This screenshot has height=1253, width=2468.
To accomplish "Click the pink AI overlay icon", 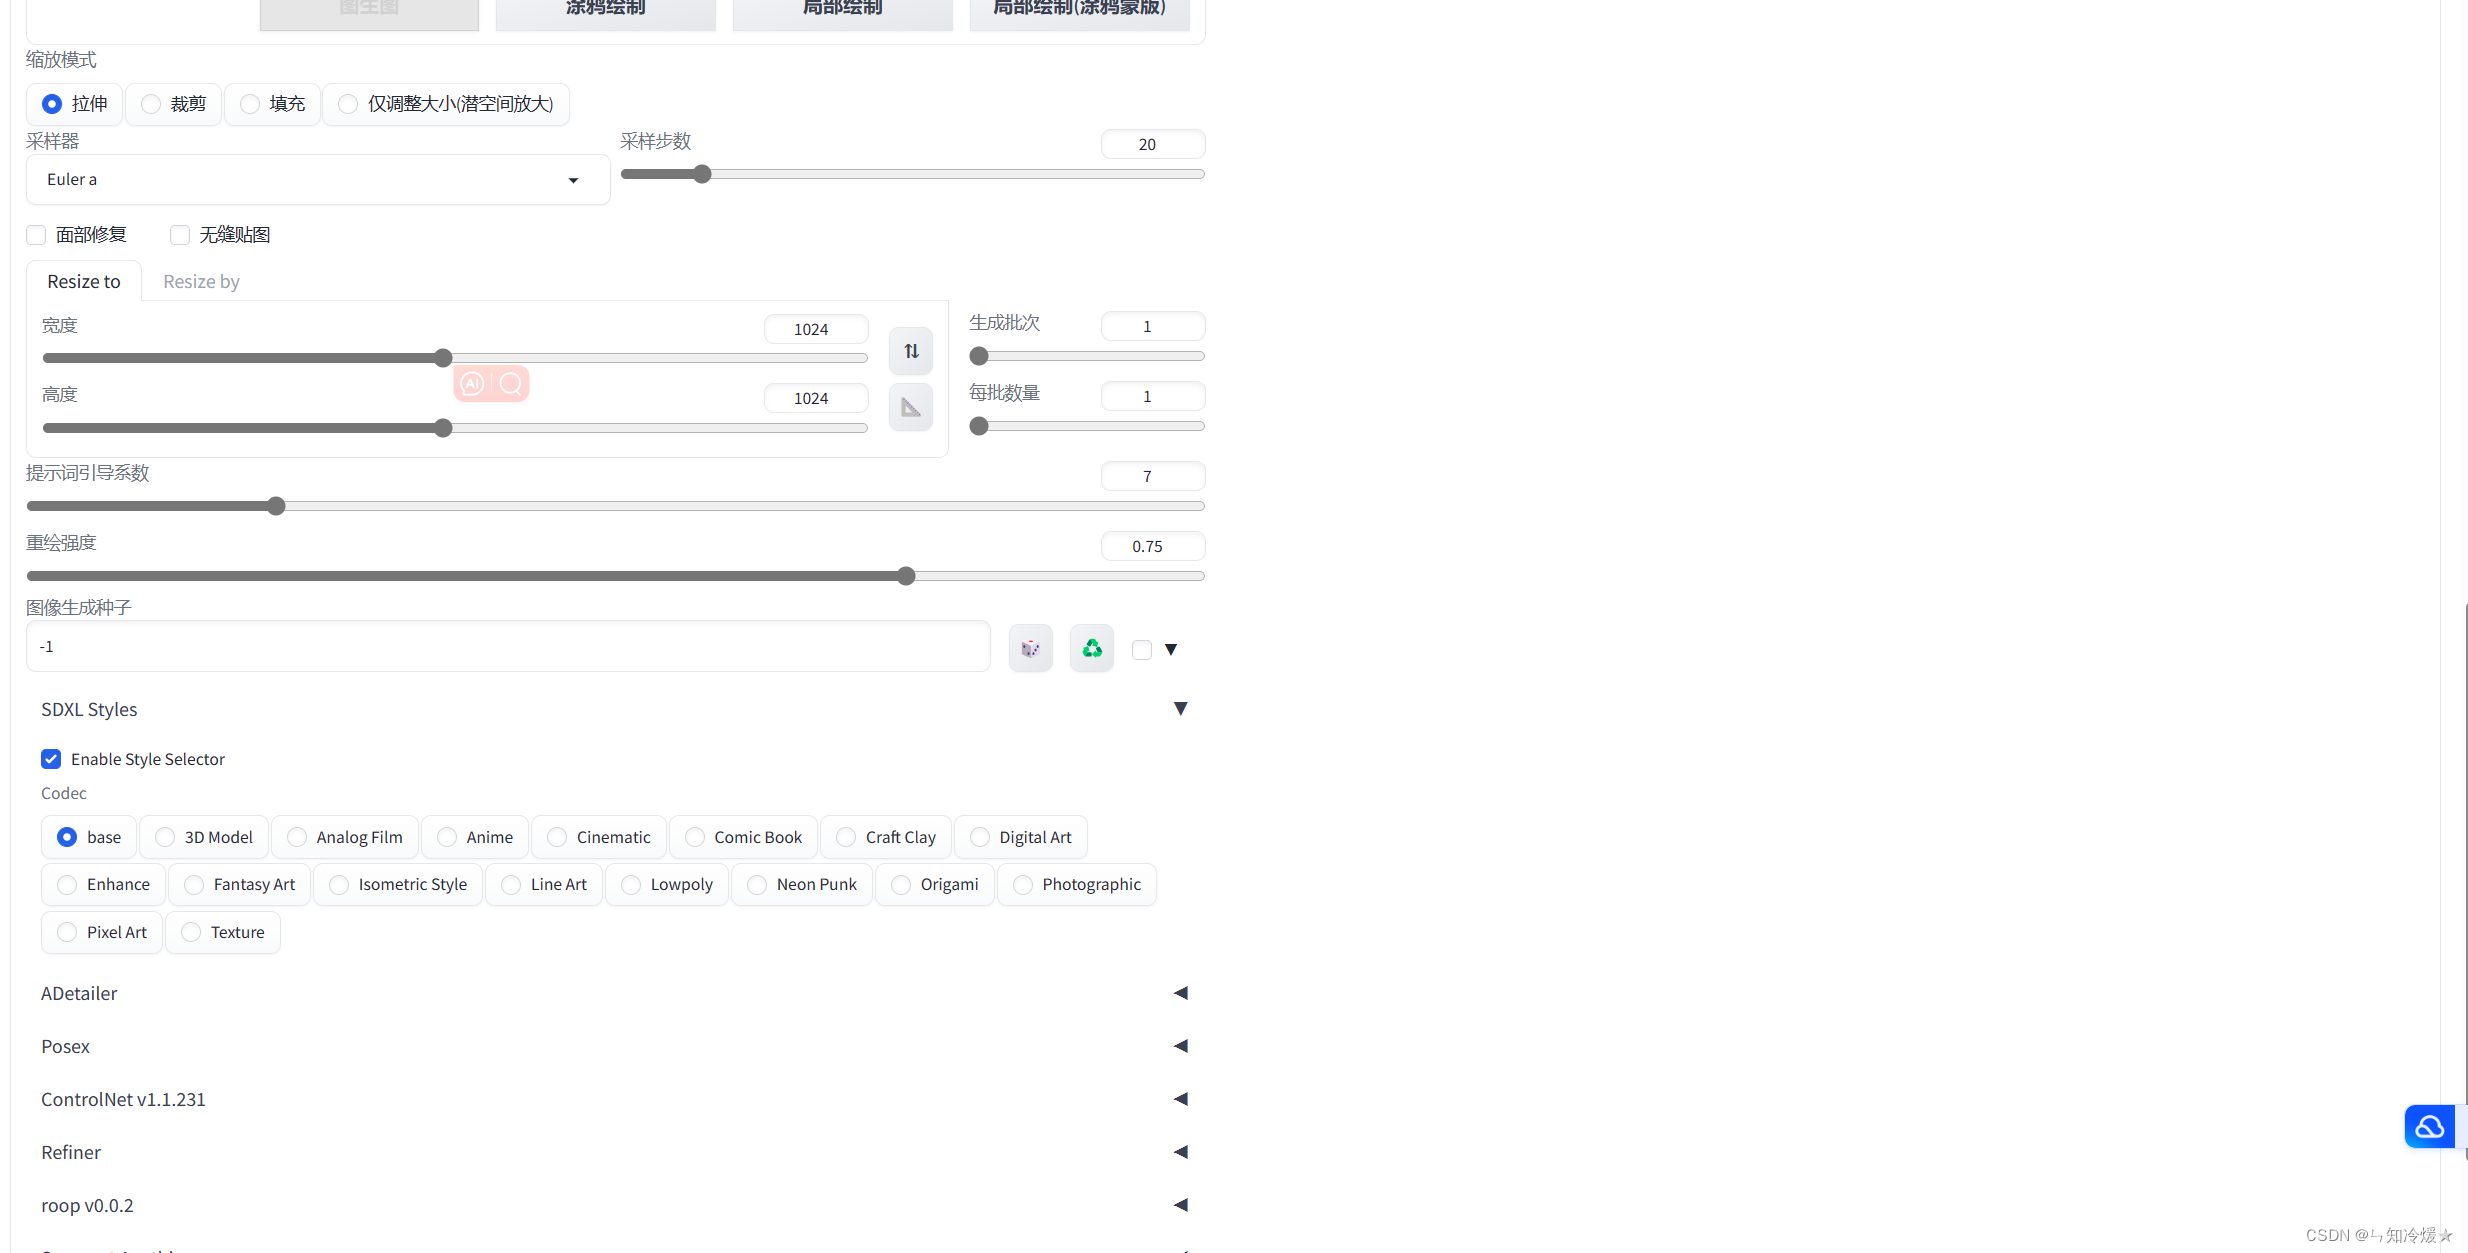I will coord(473,383).
